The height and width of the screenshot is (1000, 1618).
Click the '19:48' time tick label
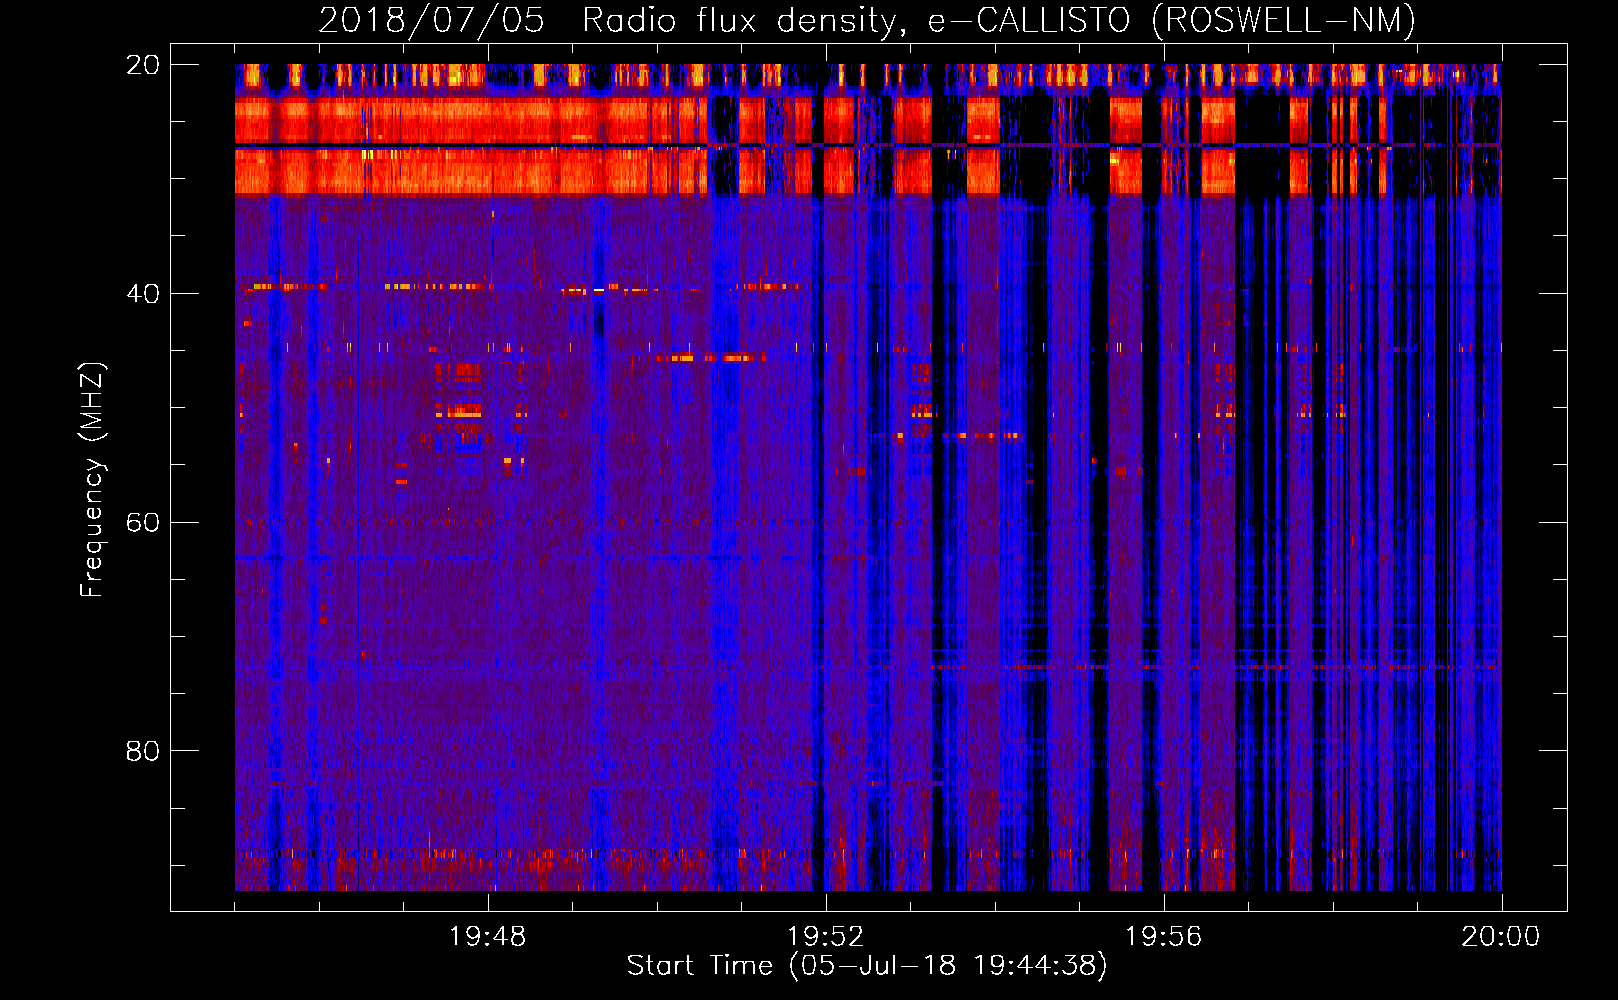(488, 937)
